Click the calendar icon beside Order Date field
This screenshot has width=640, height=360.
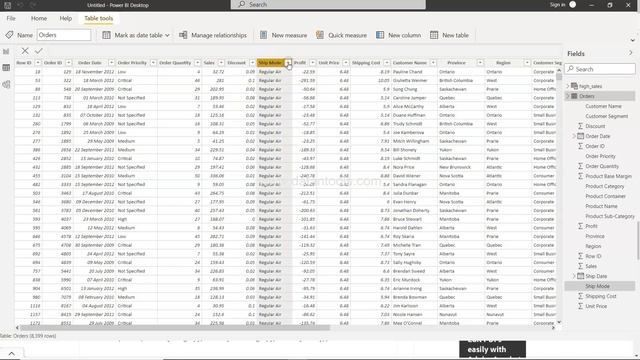click(x=580, y=136)
